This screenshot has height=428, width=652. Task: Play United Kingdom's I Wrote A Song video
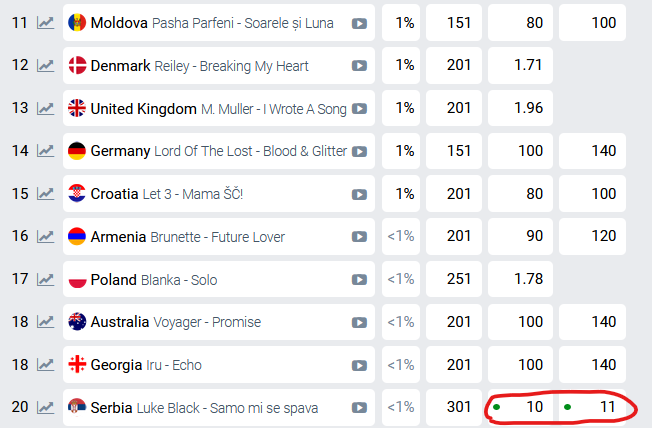(359, 109)
